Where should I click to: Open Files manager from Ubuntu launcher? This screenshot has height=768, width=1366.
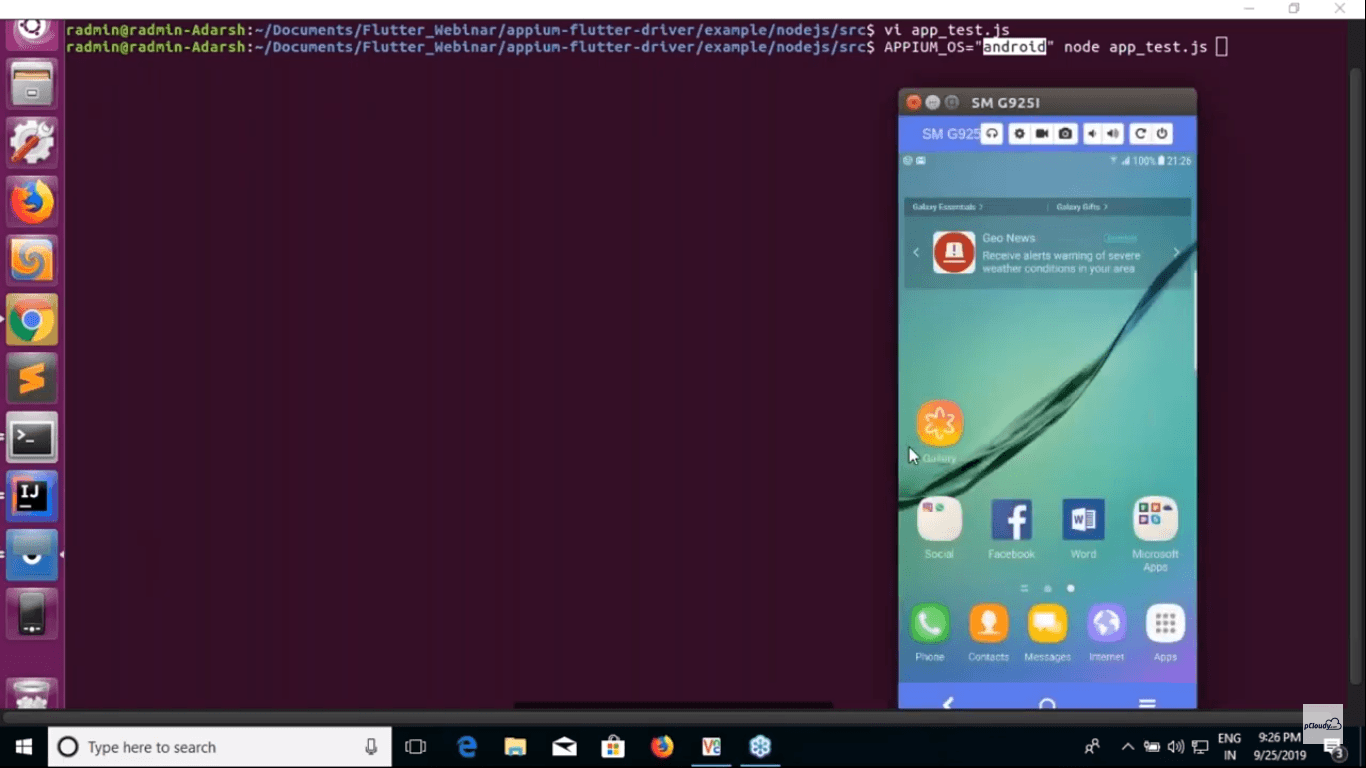32,84
